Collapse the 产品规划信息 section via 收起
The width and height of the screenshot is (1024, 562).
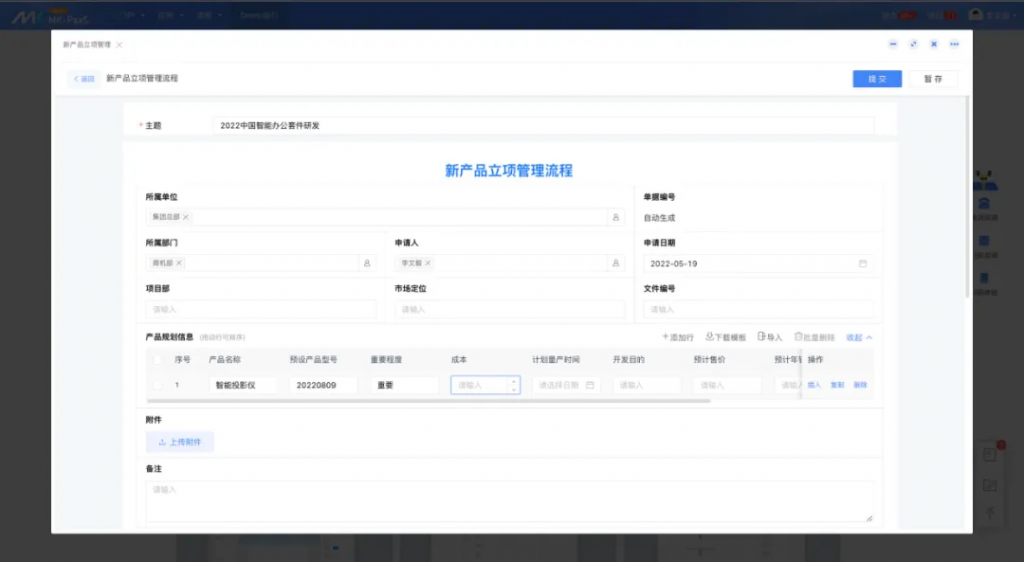pos(859,338)
